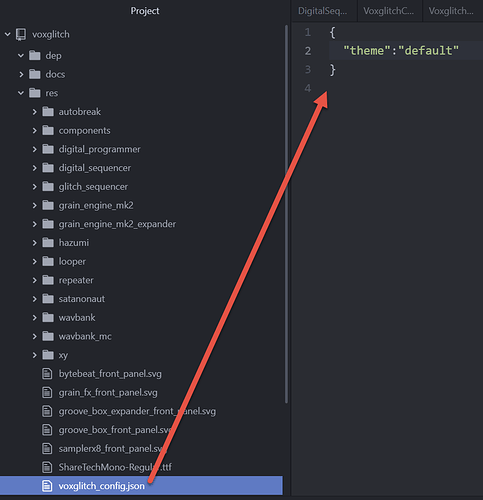This screenshot has height=500, width=483.
Task: Click the bytebeat_front_panel.svg file icon
Action: 47,374
